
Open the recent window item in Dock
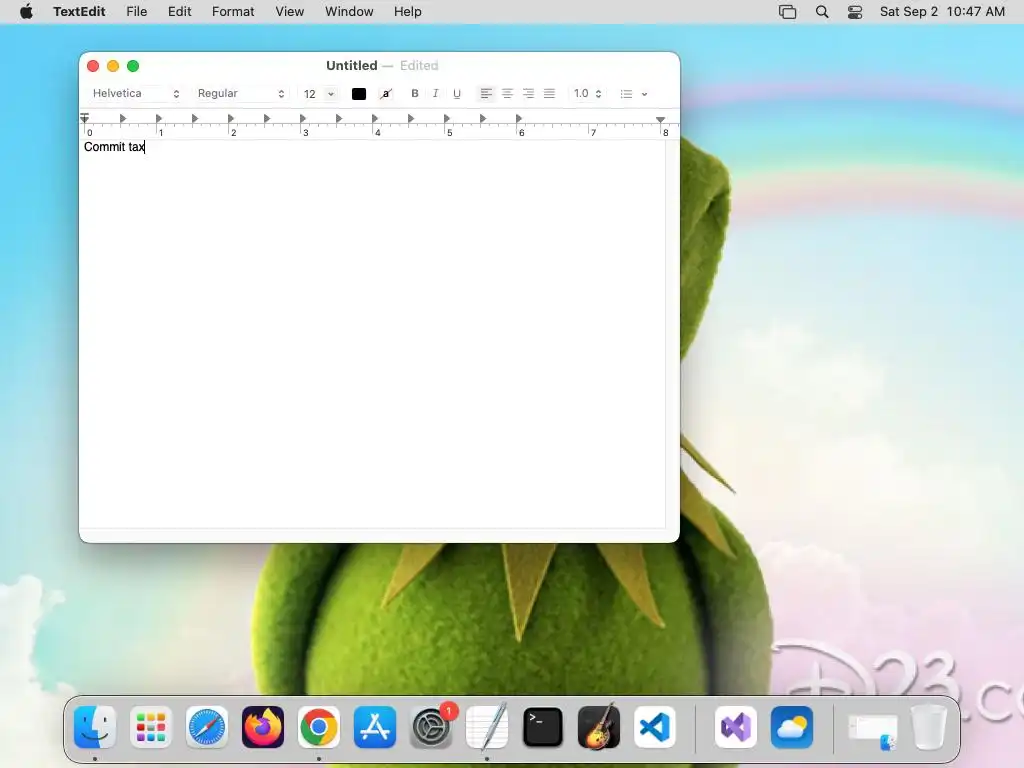(873, 729)
